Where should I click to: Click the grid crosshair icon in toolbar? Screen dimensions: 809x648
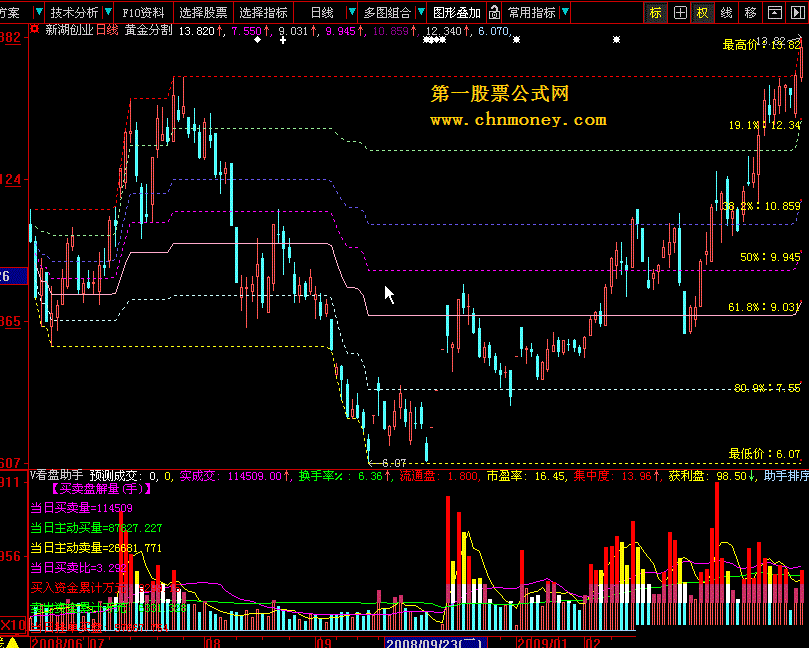tap(680, 12)
